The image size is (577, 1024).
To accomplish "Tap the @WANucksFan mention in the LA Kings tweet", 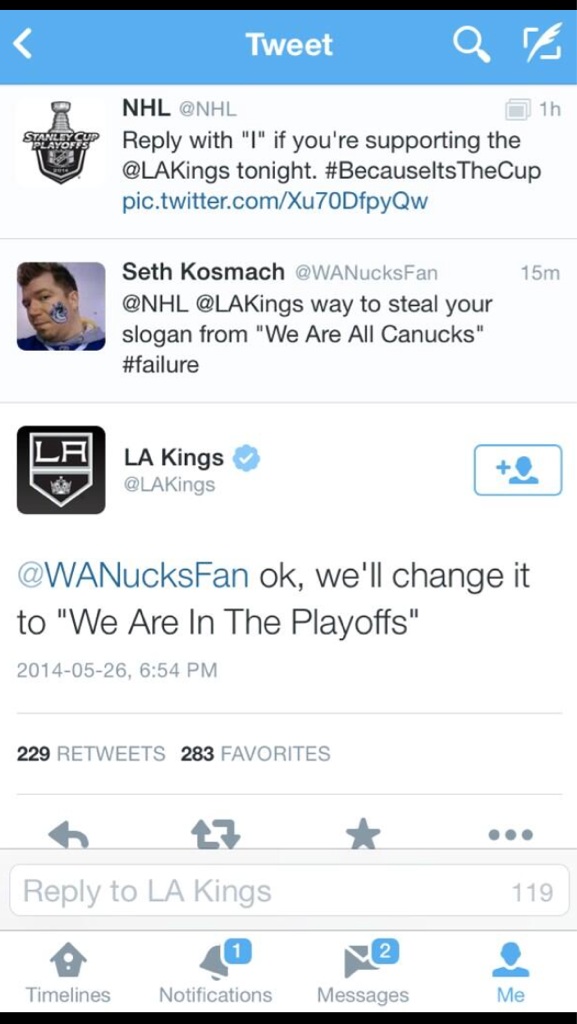I will [133, 576].
